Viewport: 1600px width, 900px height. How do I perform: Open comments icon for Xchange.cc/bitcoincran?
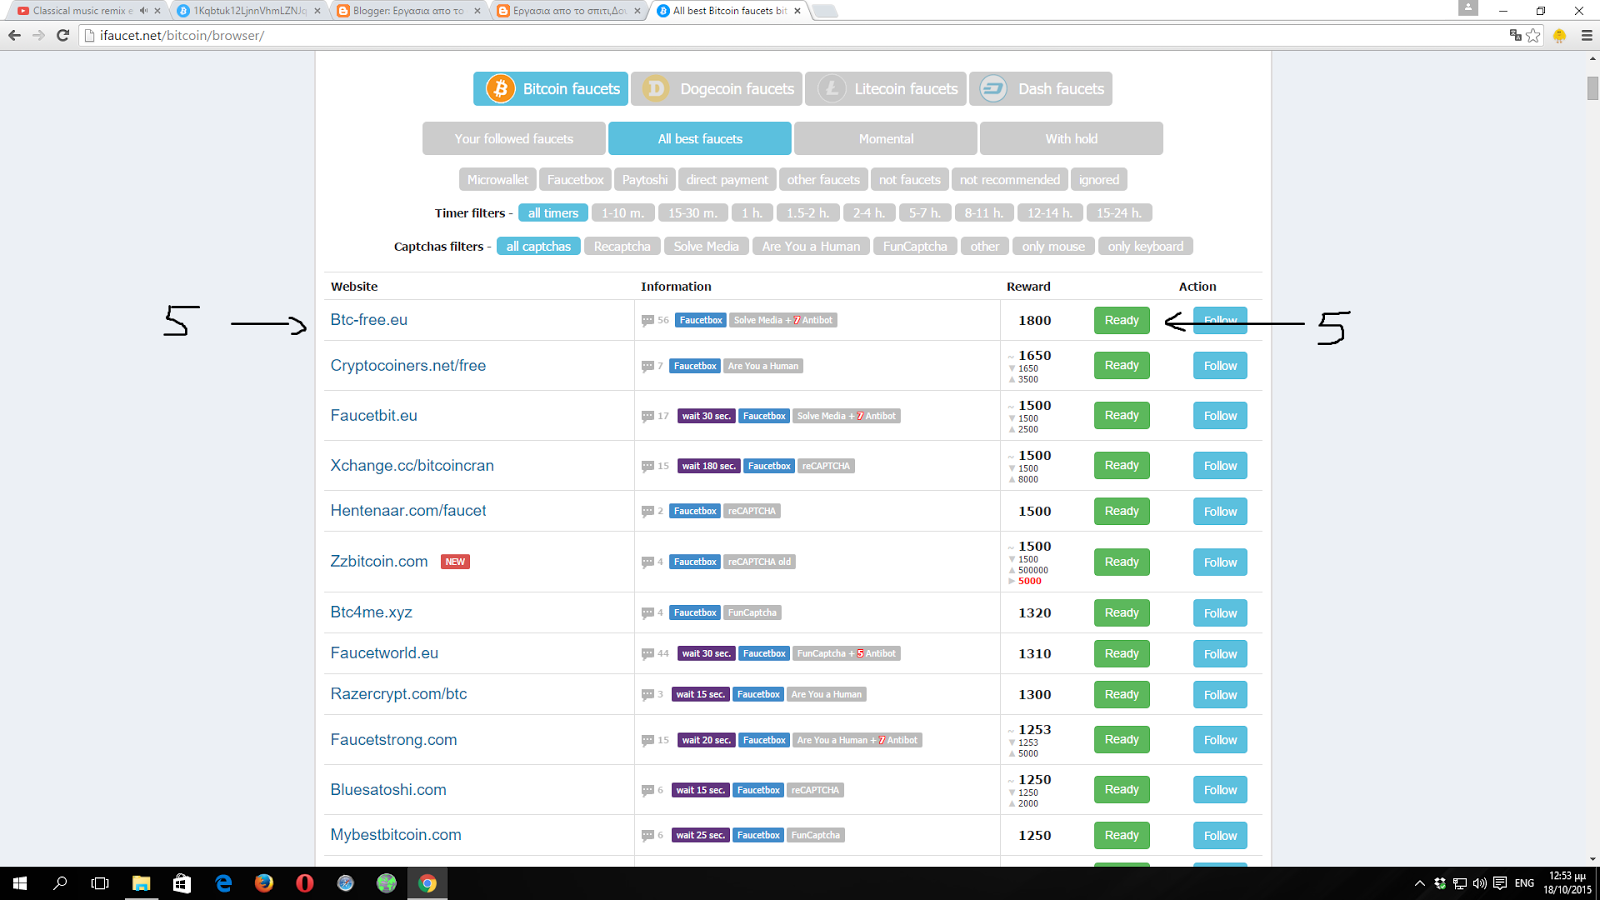tap(647, 466)
